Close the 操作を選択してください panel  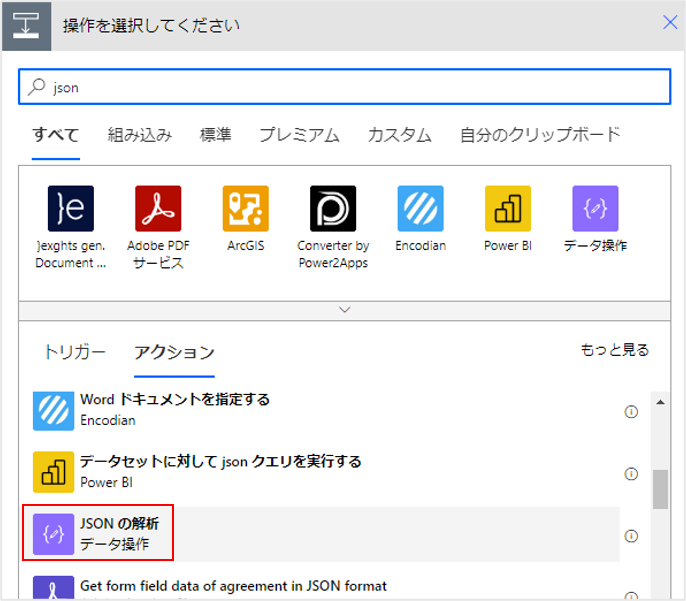point(670,23)
